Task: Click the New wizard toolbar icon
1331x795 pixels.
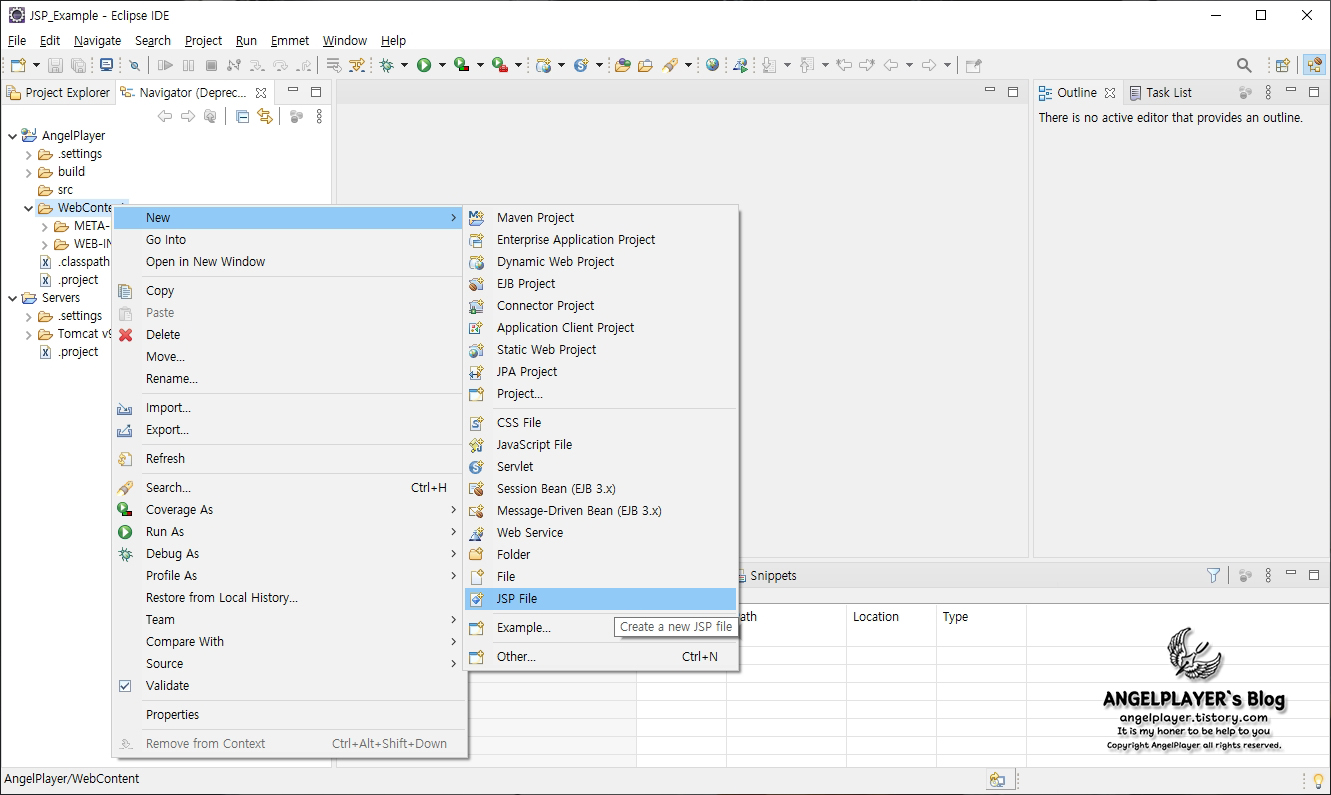Action: (x=17, y=65)
